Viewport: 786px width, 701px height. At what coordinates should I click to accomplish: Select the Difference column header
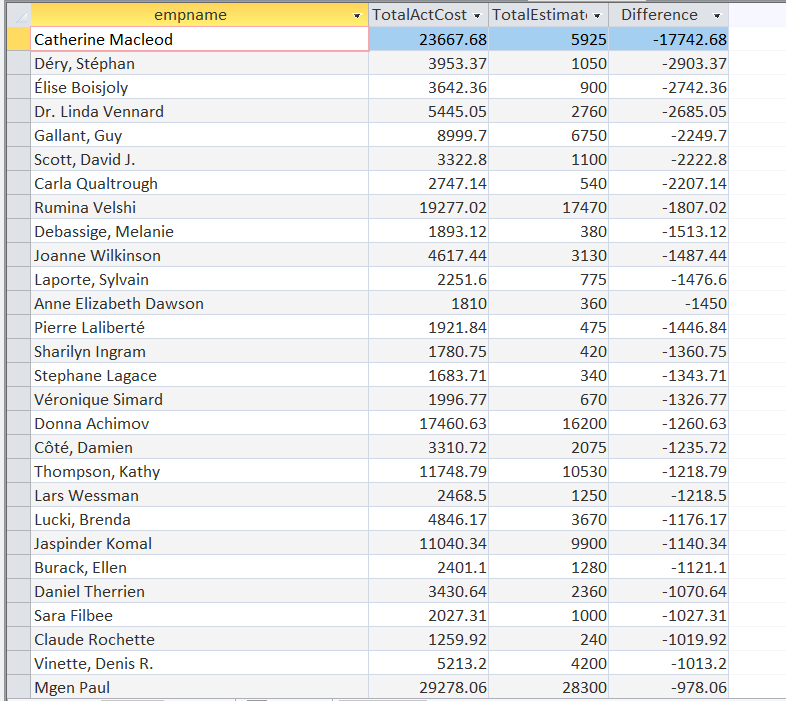tap(669, 15)
